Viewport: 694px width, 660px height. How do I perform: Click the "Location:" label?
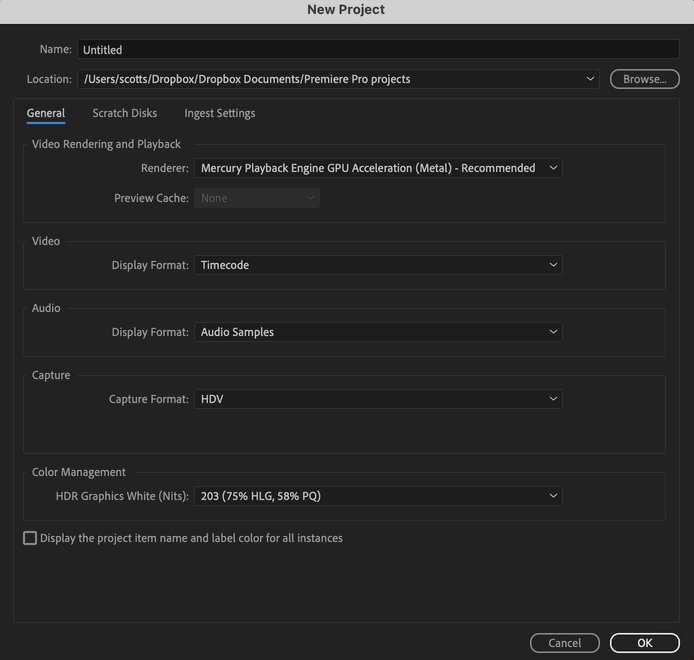(49, 79)
